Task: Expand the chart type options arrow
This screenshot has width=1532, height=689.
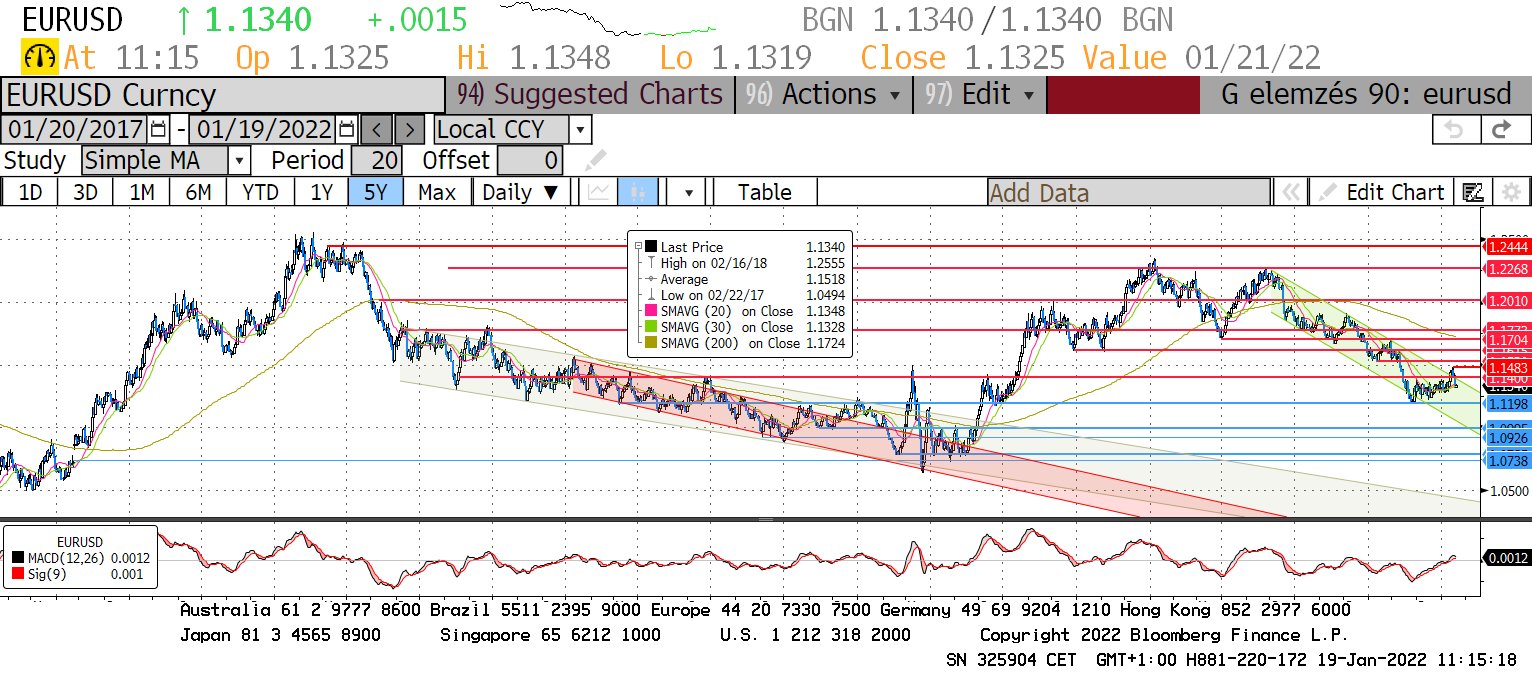Action: pyautogui.click(x=689, y=192)
